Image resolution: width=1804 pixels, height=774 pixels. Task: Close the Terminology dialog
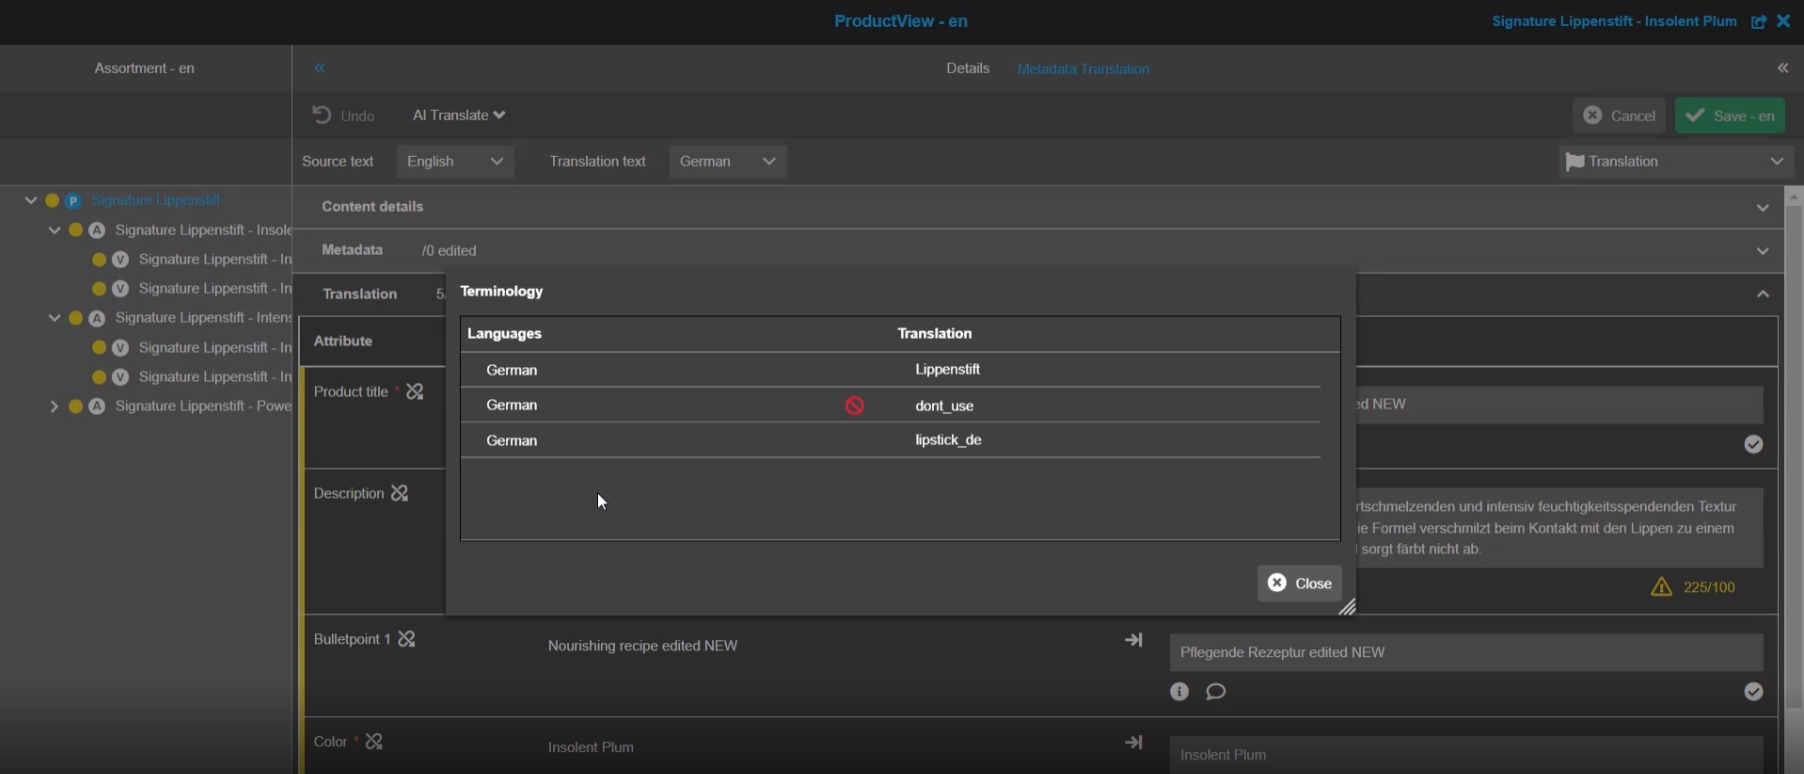(x=1299, y=583)
